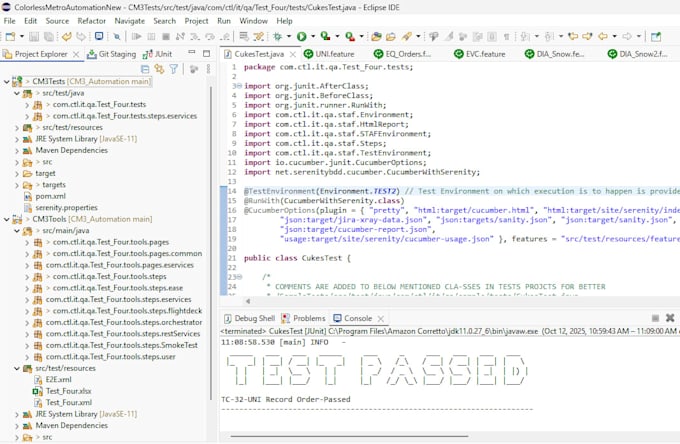Maximize the Project Explorer view
Viewport: 680px width, 444px height.
[206, 53]
